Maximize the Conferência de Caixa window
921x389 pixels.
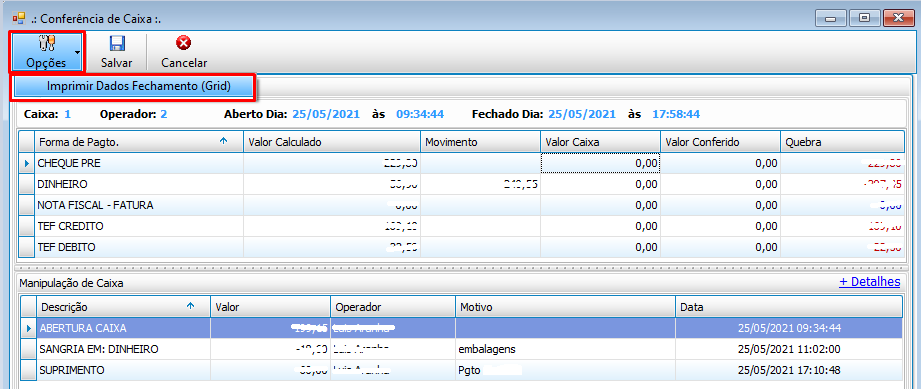click(x=864, y=18)
